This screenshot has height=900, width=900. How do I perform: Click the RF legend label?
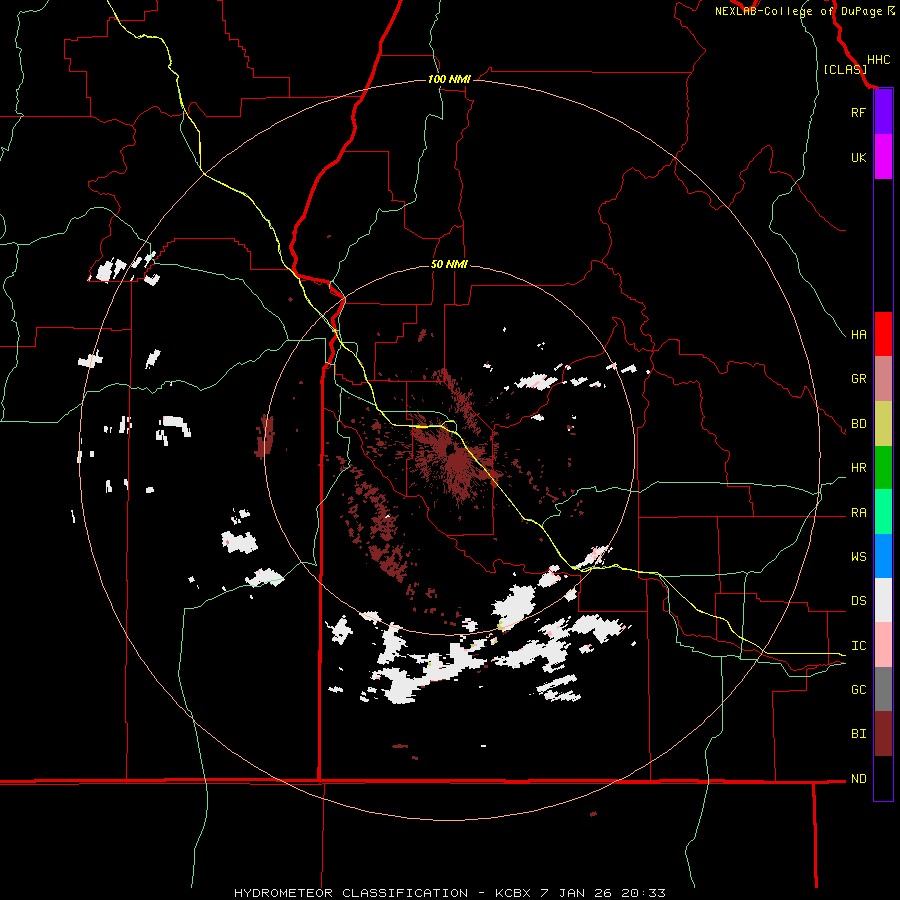click(858, 112)
